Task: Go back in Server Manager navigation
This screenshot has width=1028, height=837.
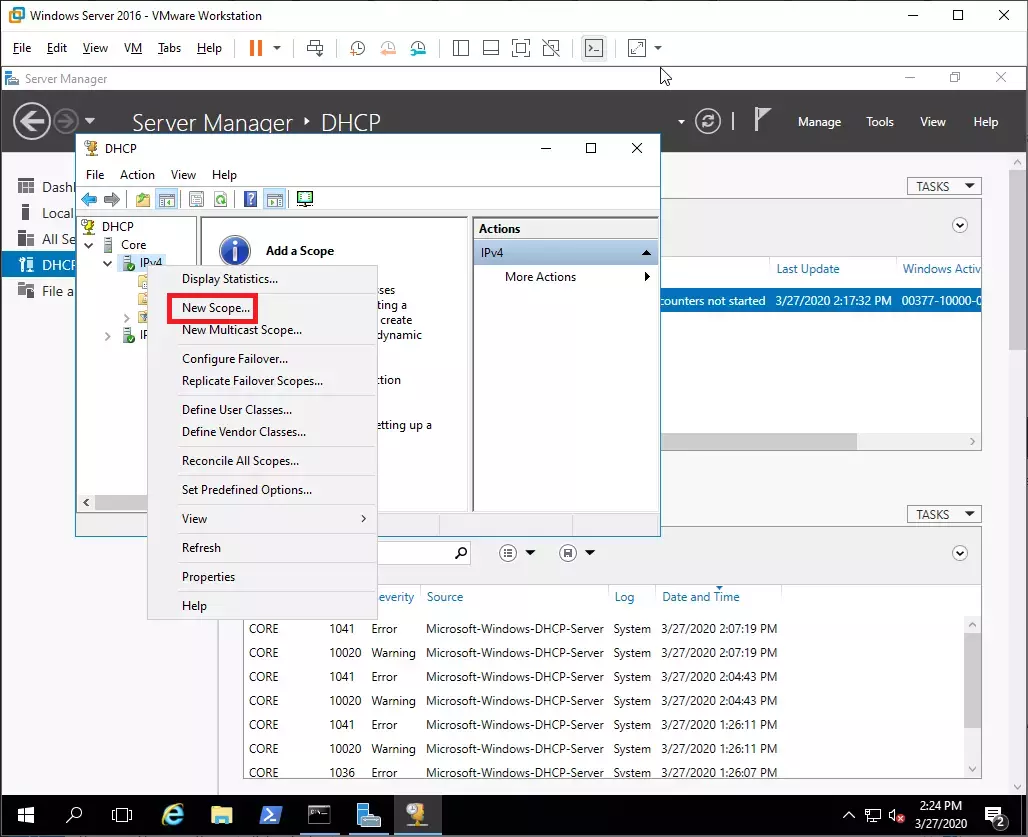Action: [31, 121]
